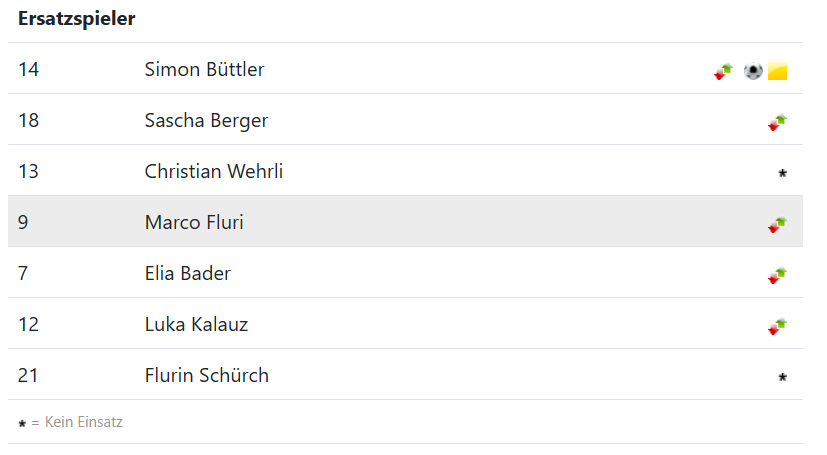Image resolution: width=827 pixels, height=455 pixels.
Task: Click the Ersatzspieler heading
Action: 77,19
